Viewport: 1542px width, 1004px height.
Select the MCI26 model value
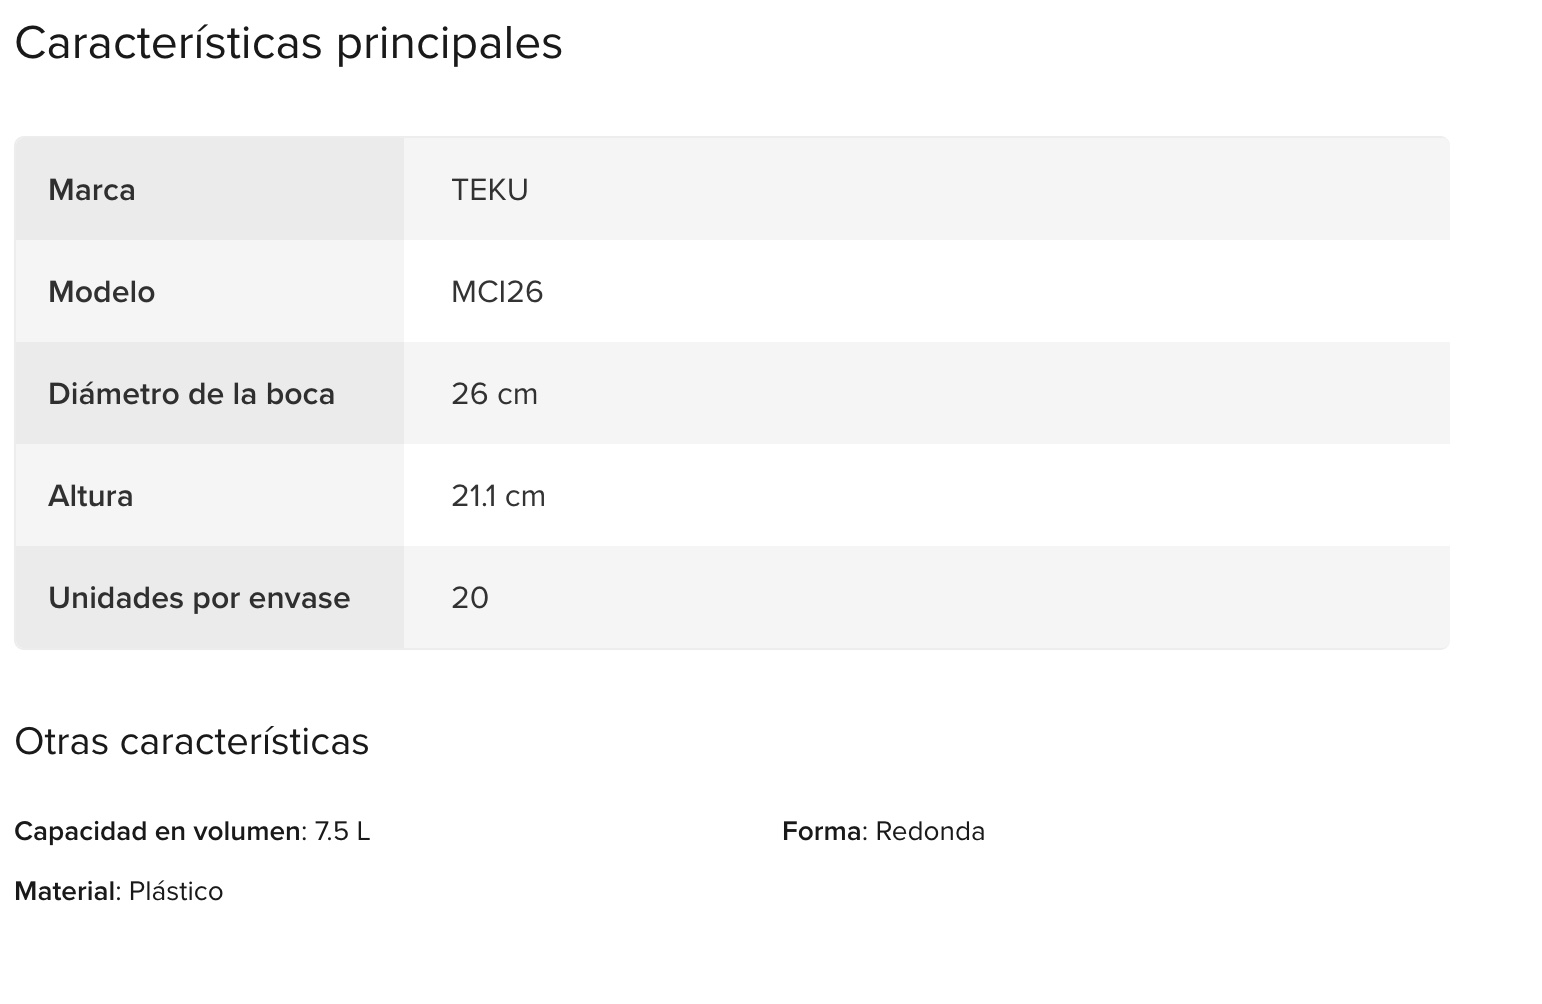(x=497, y=292)
